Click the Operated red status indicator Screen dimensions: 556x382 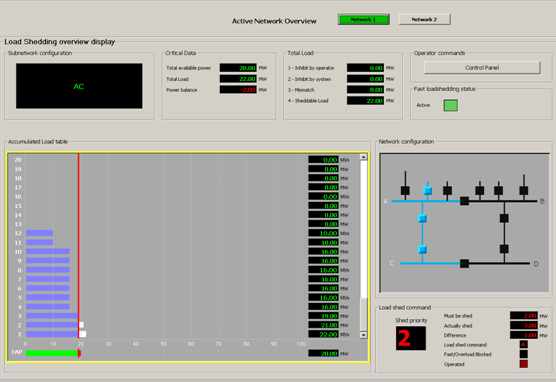click(x=523, y=364)
